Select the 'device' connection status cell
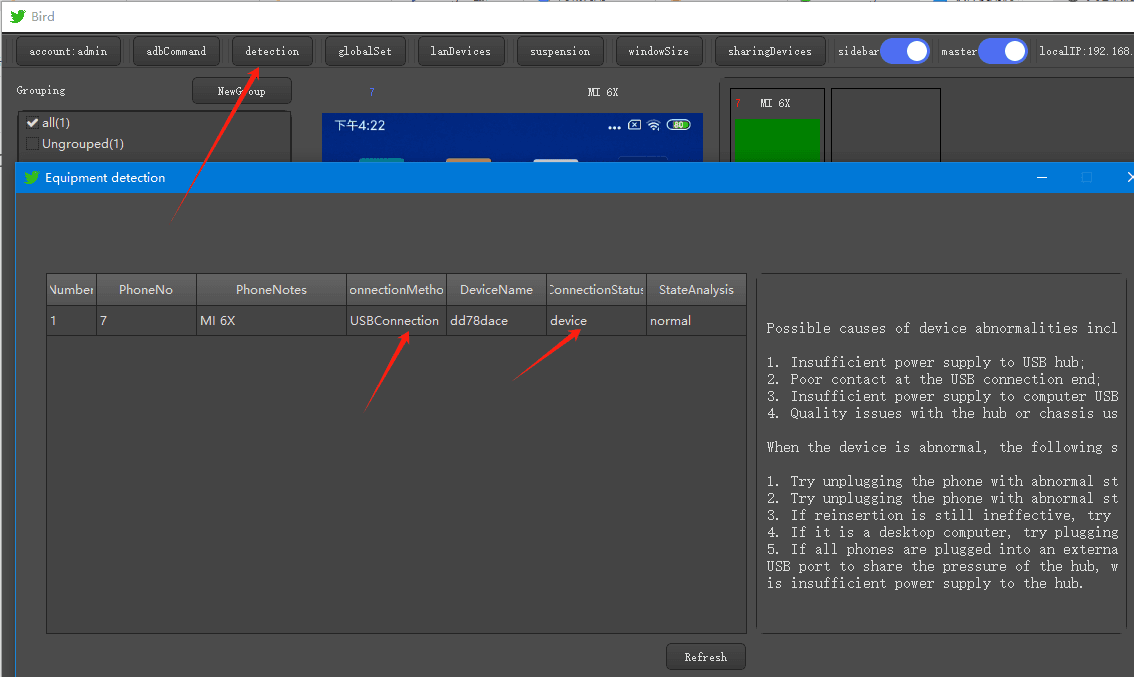The width and height of the screenshot is (1134, 677). click(597, 320)
